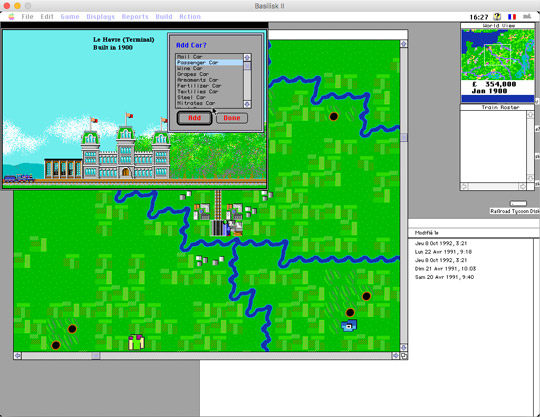The width and height of the screenshot is (540, 417).
Task: Click the Add button
Action: (x=194, y=118)
